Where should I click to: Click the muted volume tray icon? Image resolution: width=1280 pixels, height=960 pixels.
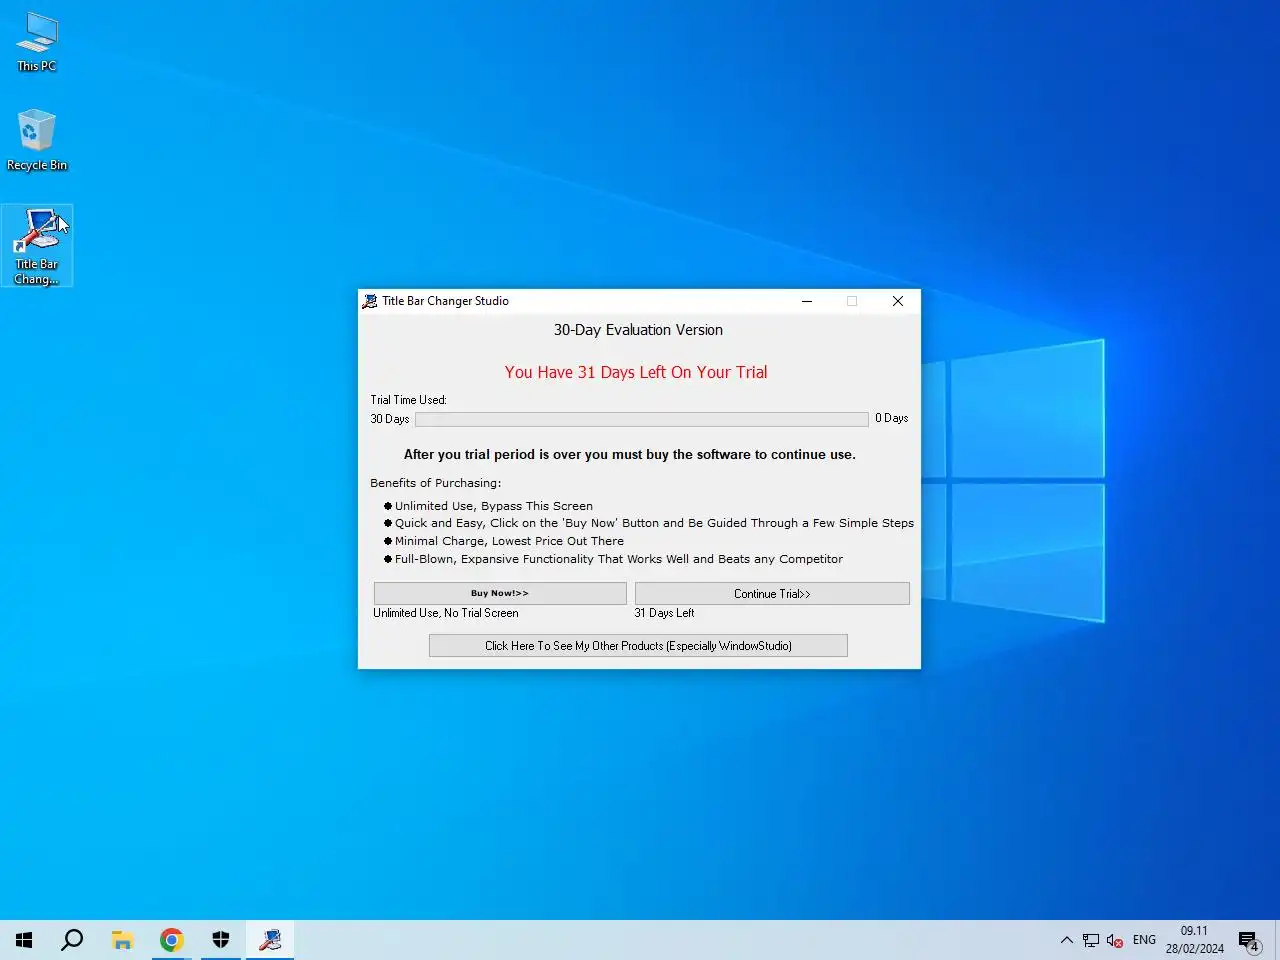coord(1115,940)
